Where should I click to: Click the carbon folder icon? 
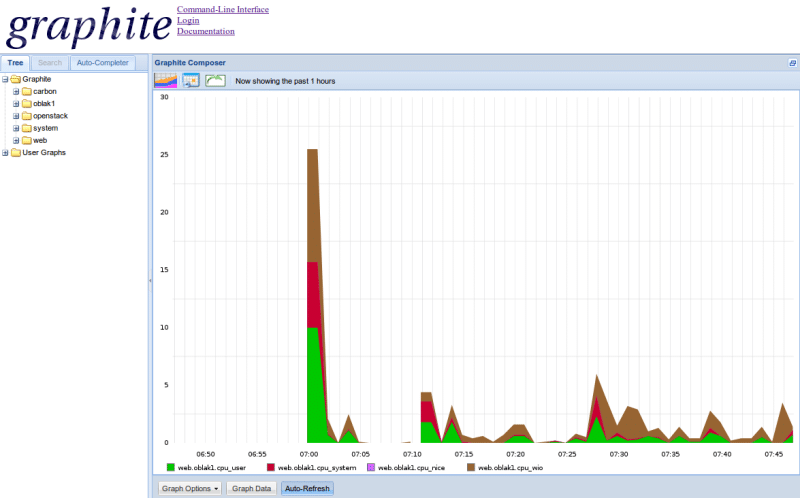point(27,91)
